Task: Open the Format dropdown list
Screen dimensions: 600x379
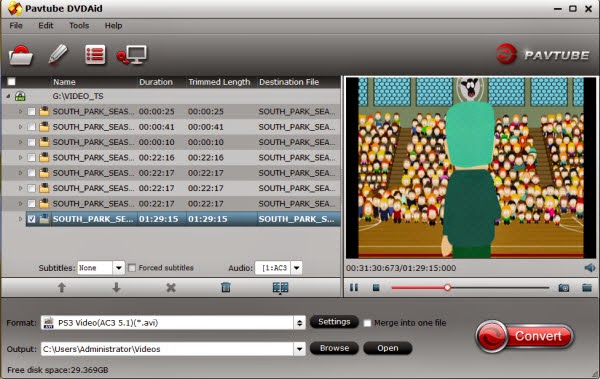Action: 300,323
